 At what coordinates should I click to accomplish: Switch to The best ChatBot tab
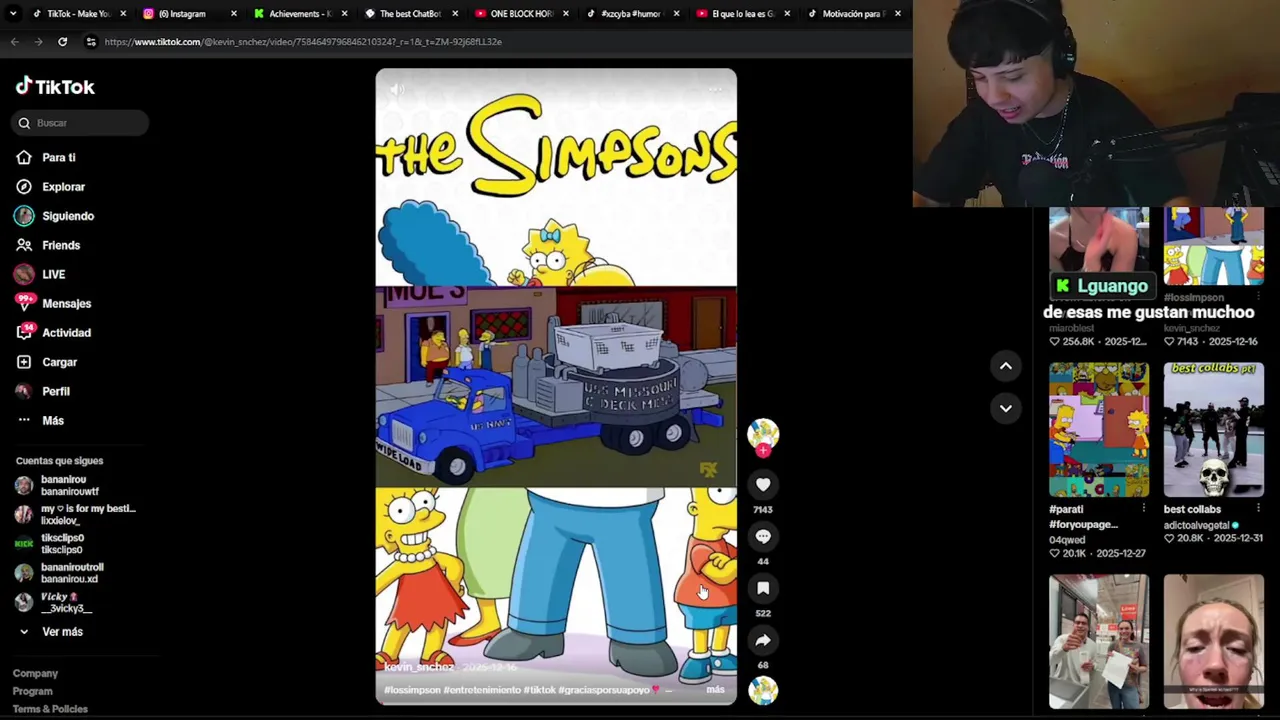409,14
